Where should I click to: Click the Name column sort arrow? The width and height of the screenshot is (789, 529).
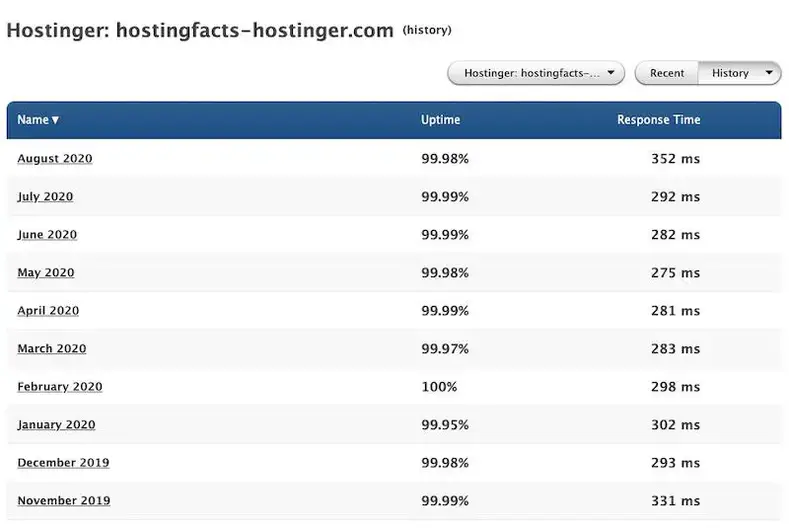click(x=55, y=120)
